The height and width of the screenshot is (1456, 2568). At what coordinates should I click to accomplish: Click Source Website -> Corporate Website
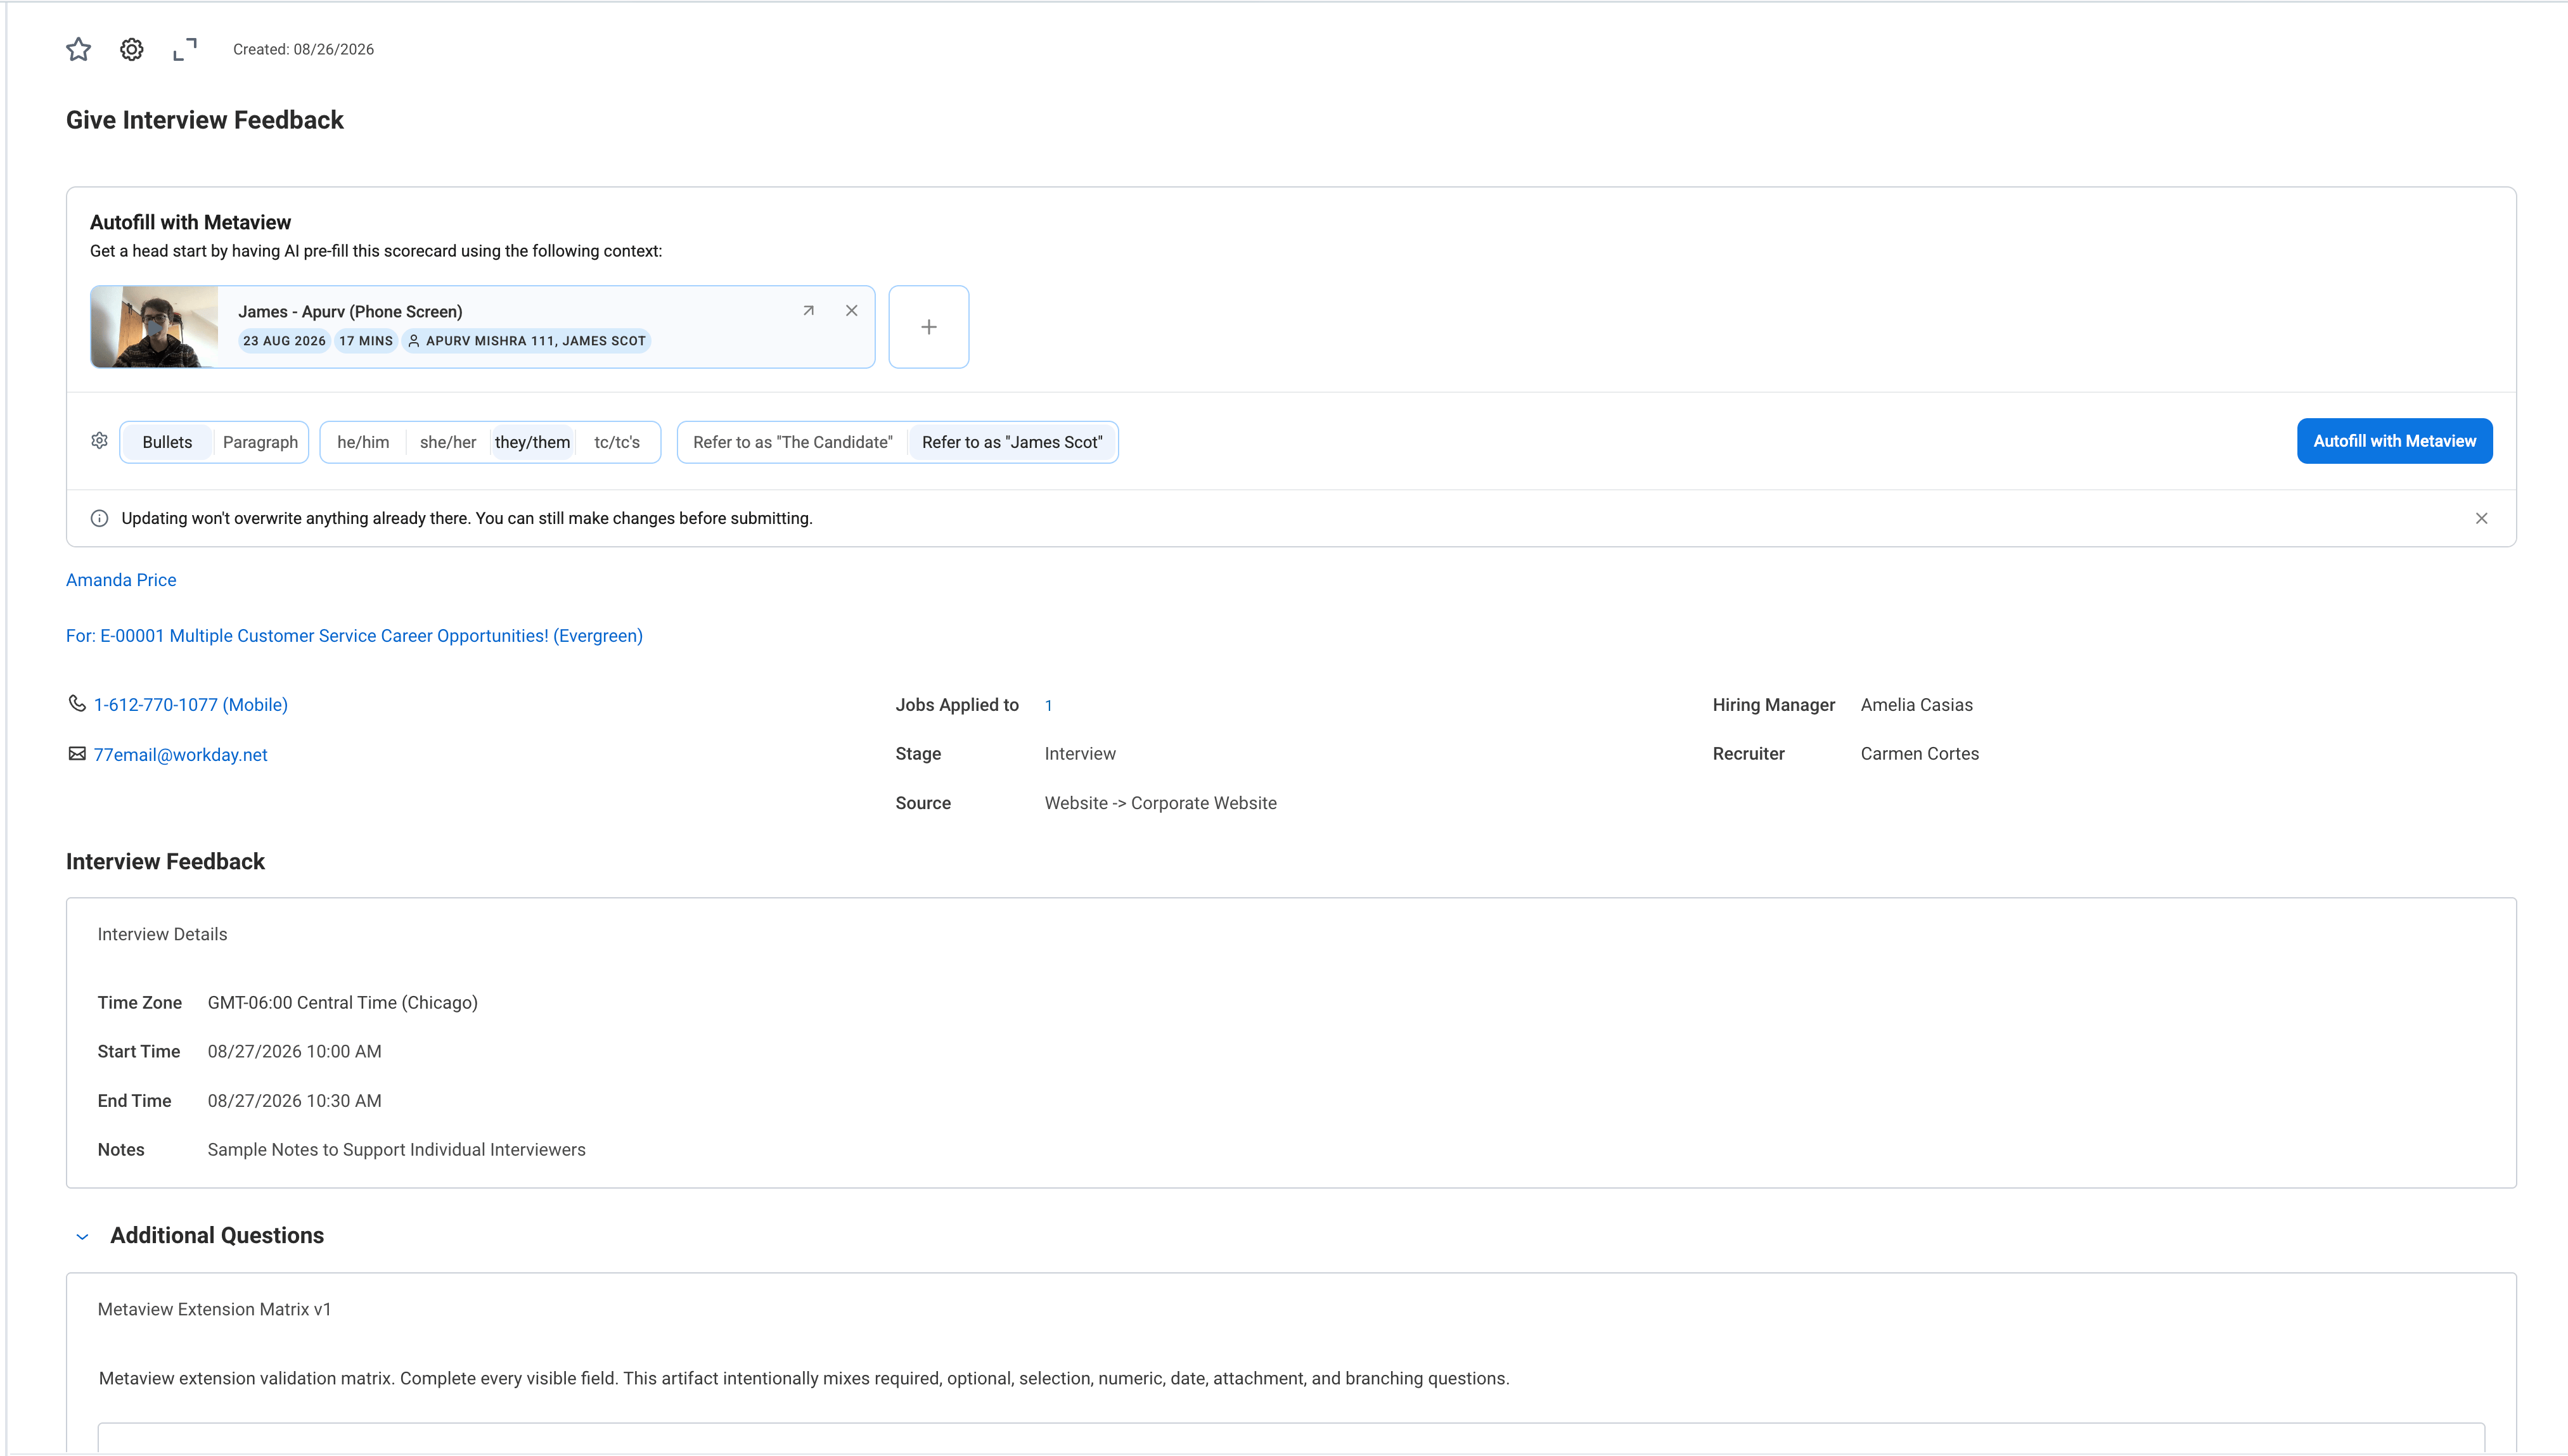pyautogui.click(x=1160, y=803)
